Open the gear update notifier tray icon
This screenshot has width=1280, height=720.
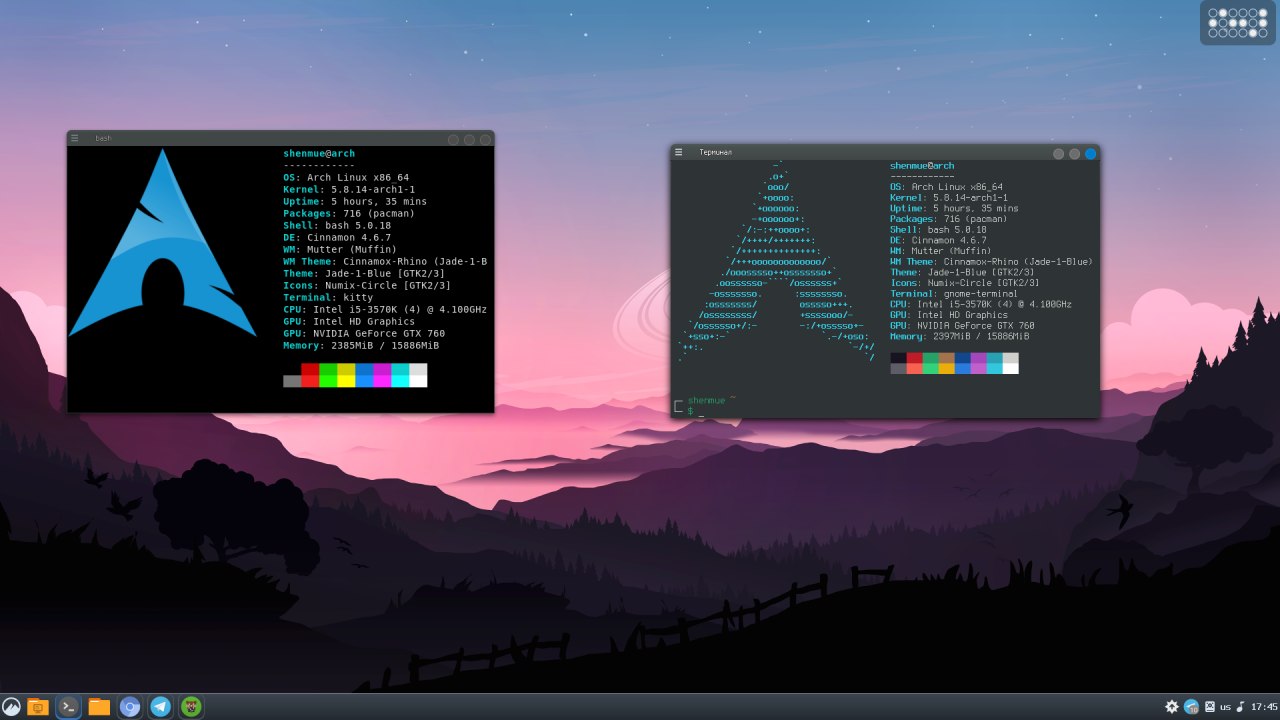[1172, 707]
